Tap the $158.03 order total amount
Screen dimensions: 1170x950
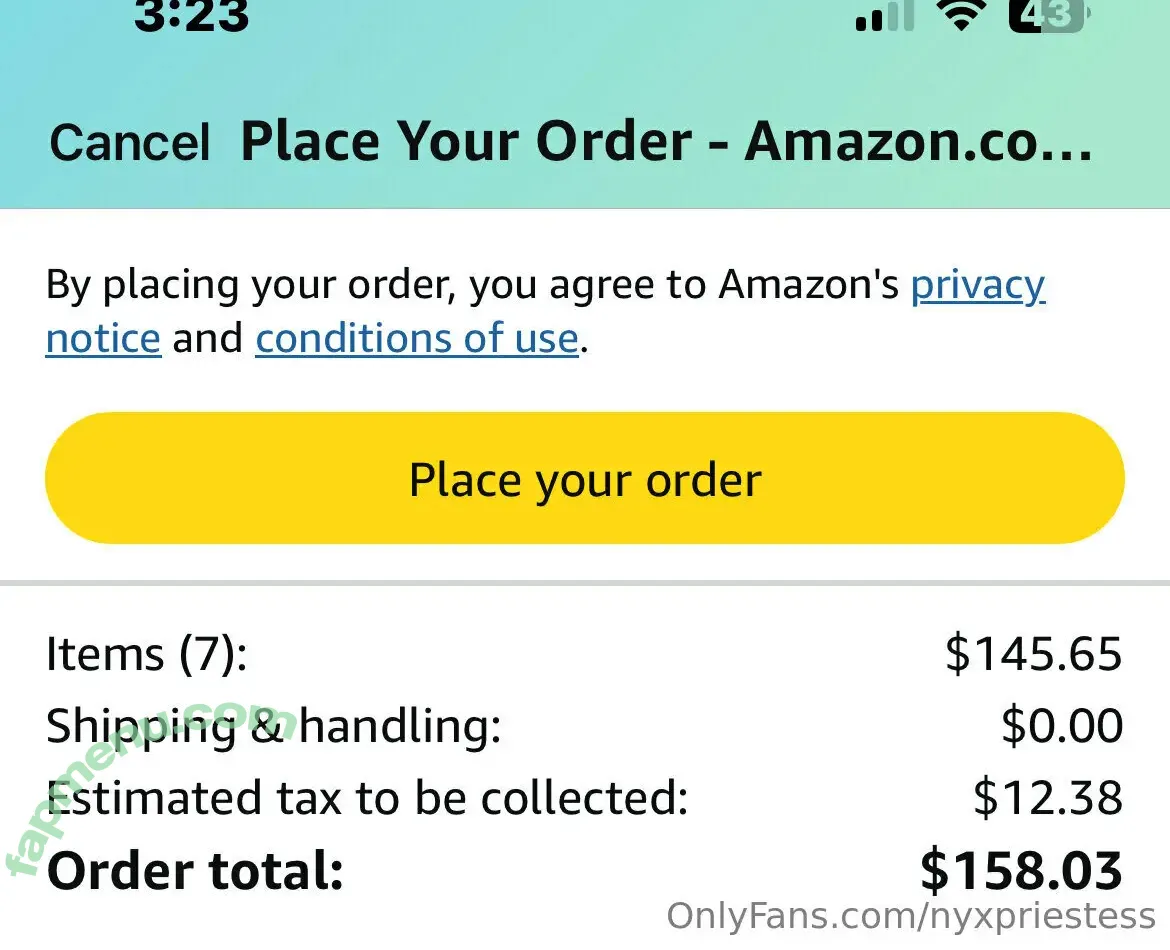coord(1021,871)
